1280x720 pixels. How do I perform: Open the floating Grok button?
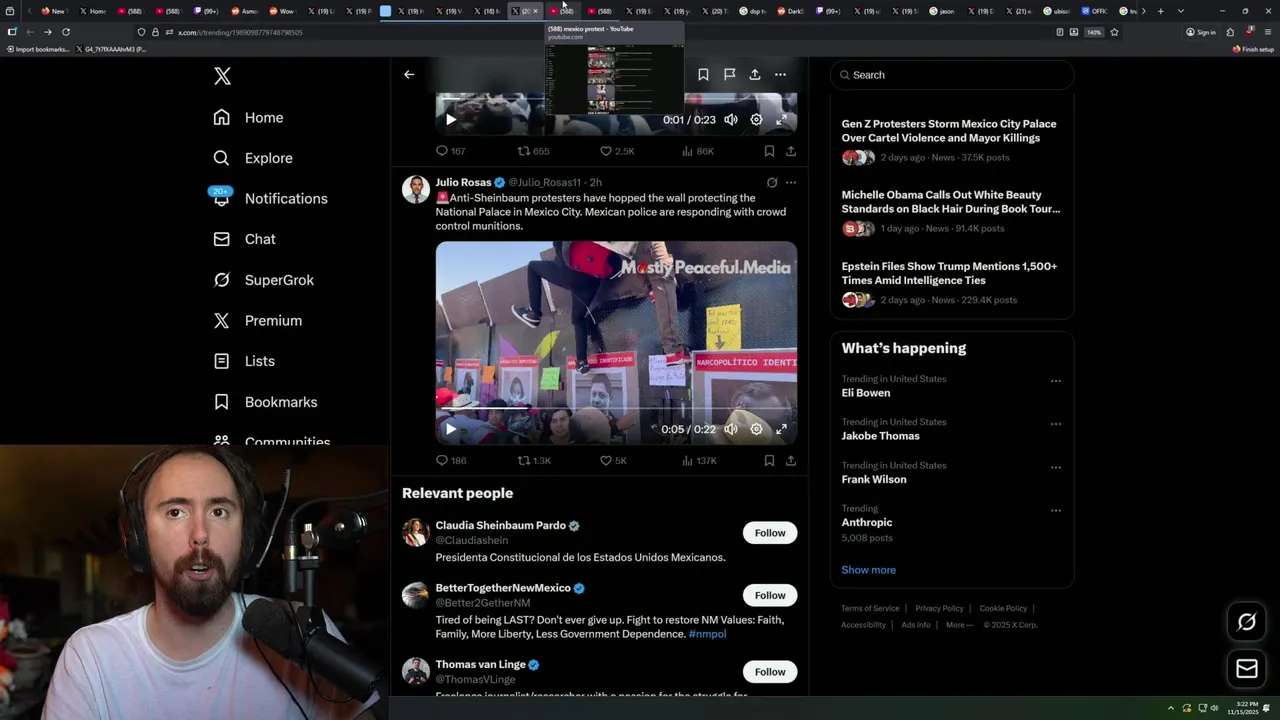click(1247, 622)
